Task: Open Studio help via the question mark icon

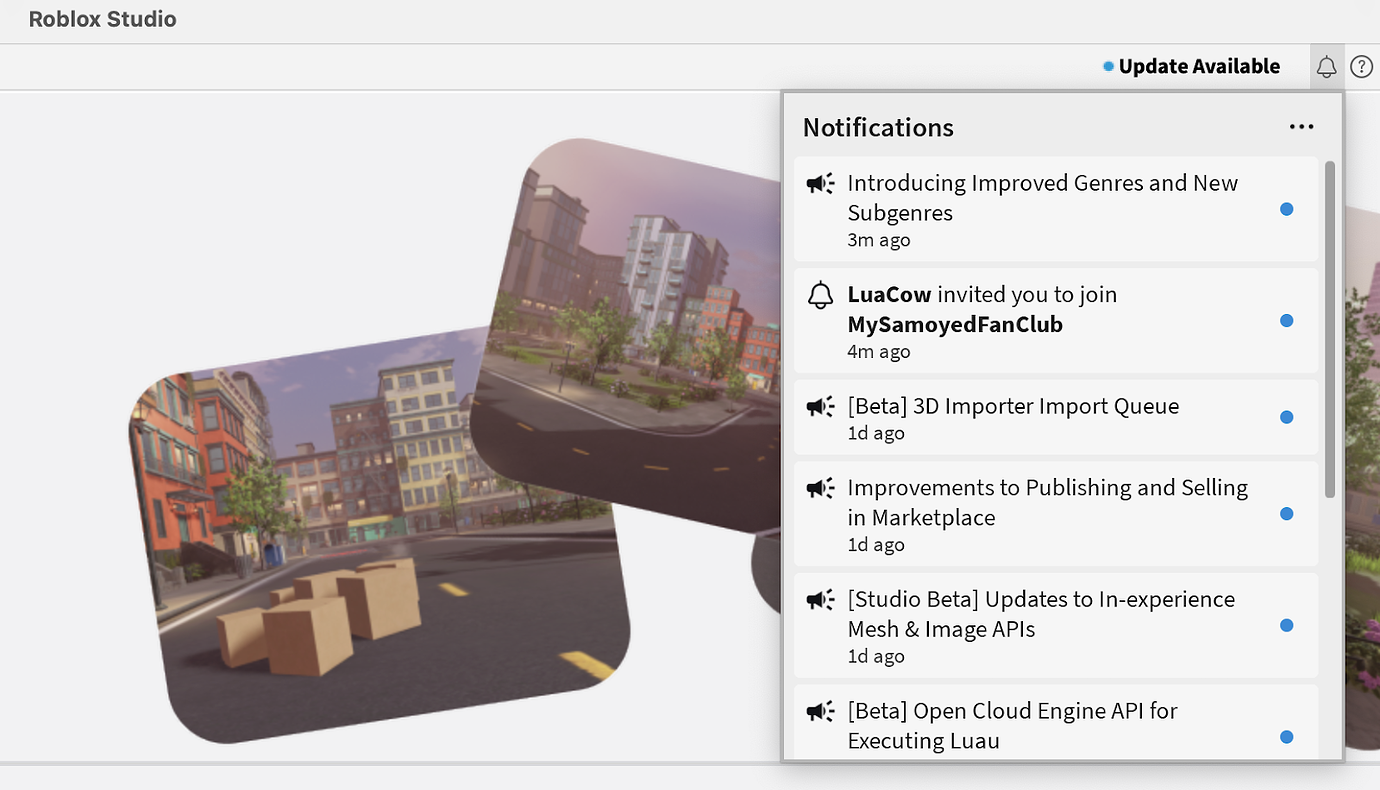Action: (x=1361, y=66)
